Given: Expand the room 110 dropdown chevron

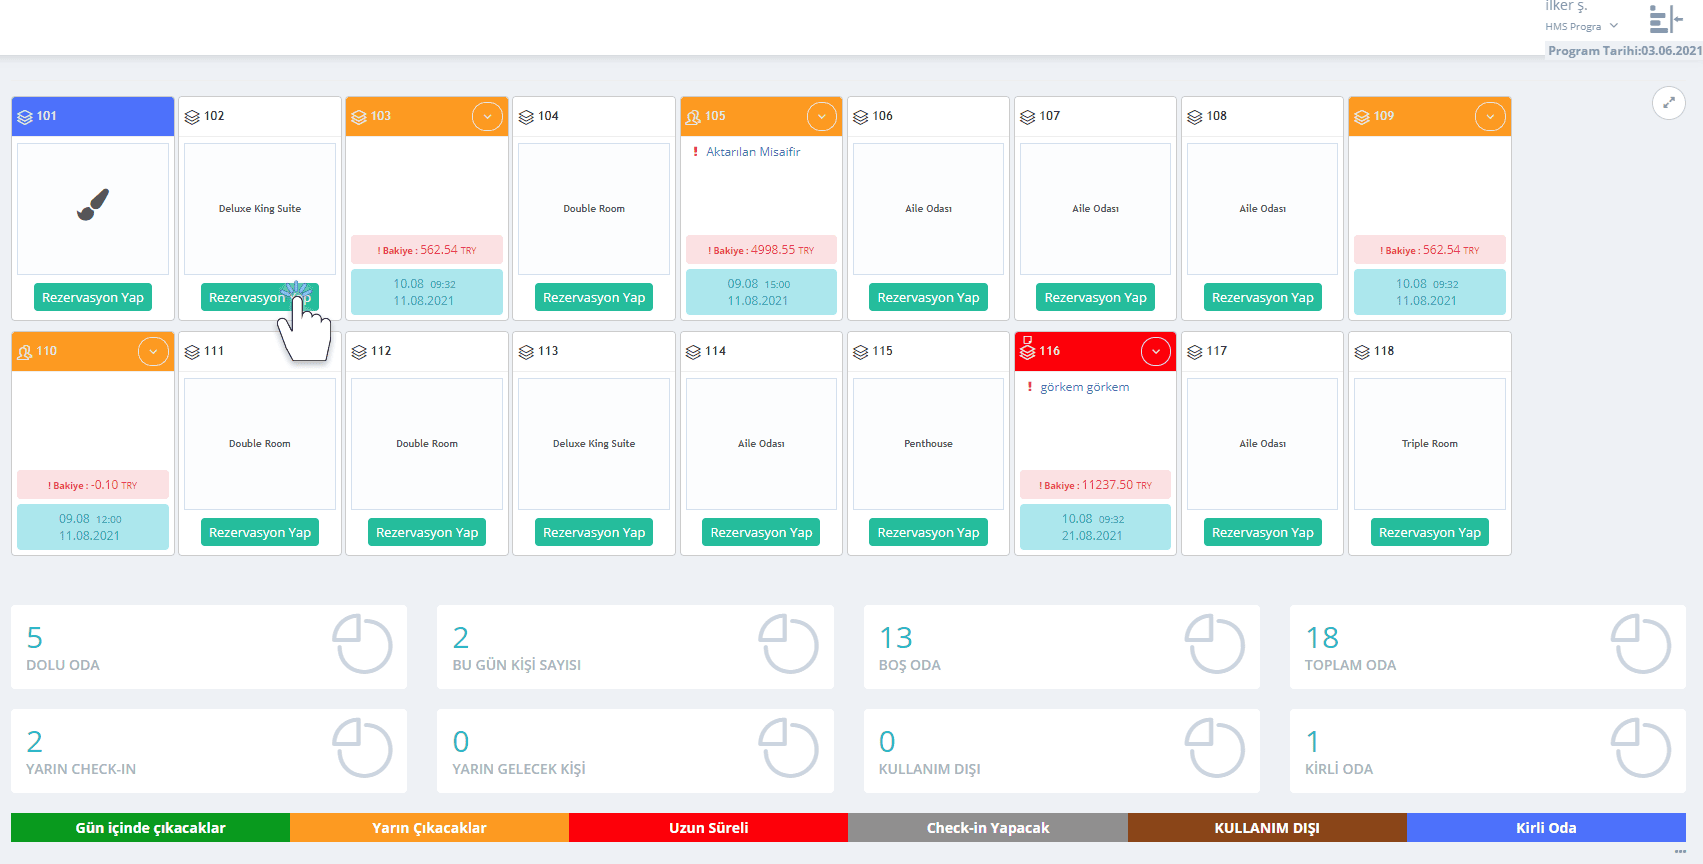Looking at the screenshot, I should [153, 352].
